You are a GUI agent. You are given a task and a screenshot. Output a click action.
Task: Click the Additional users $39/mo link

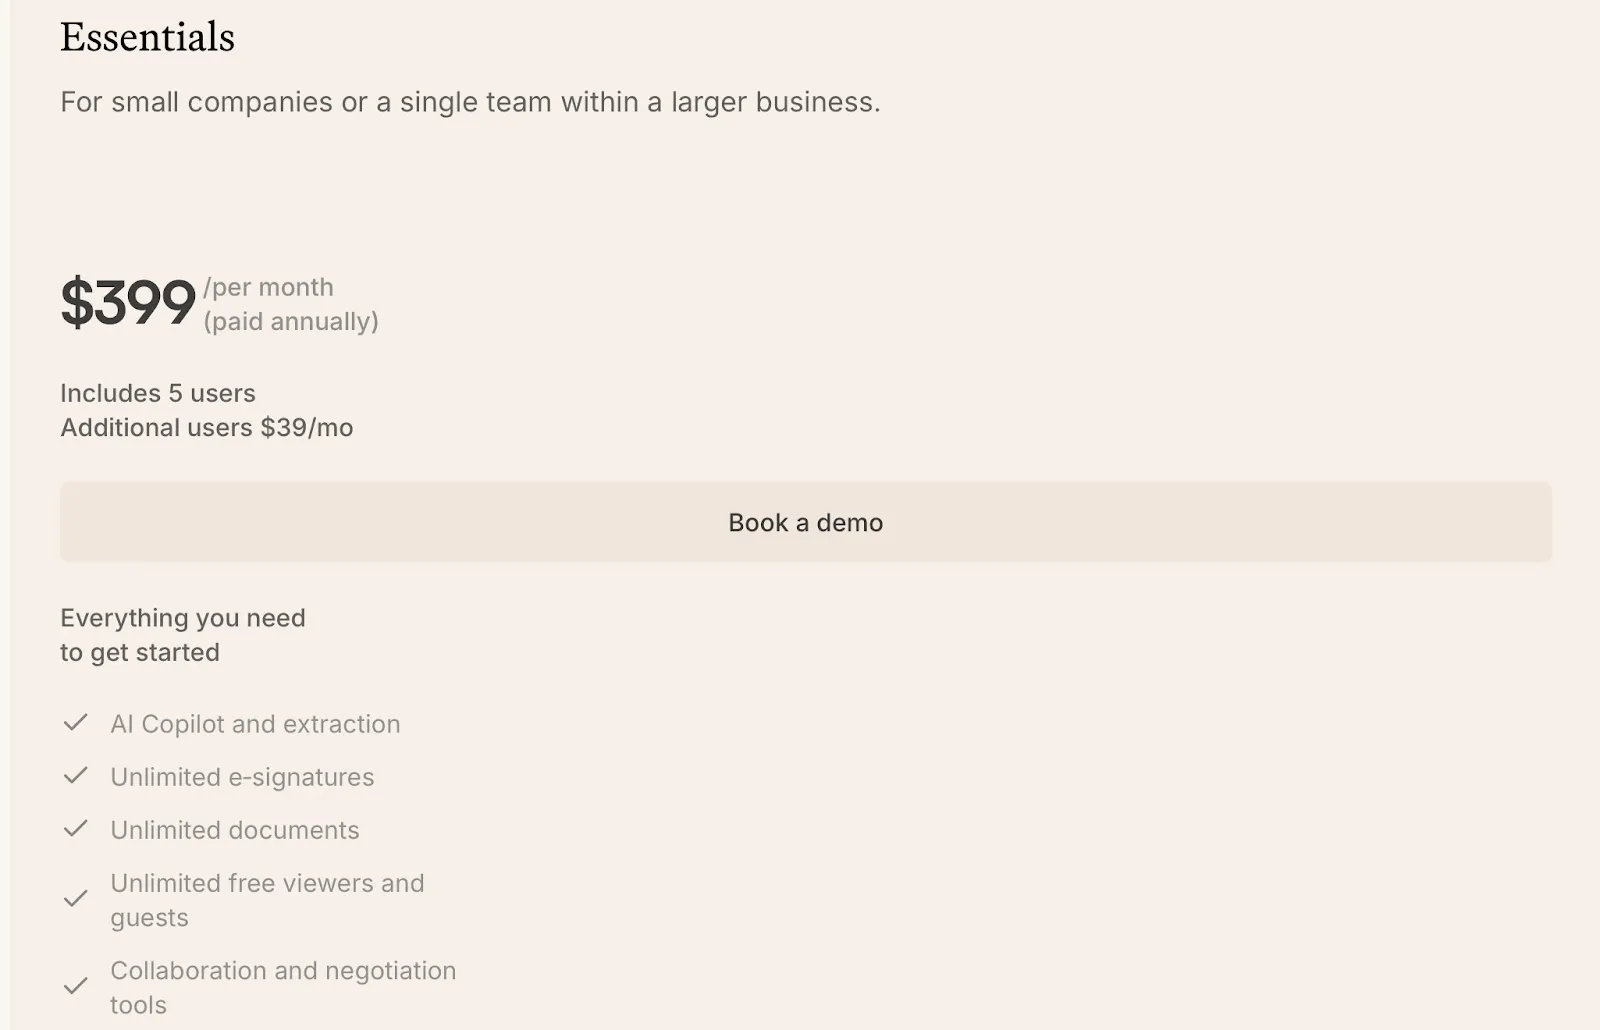(207, 427)
